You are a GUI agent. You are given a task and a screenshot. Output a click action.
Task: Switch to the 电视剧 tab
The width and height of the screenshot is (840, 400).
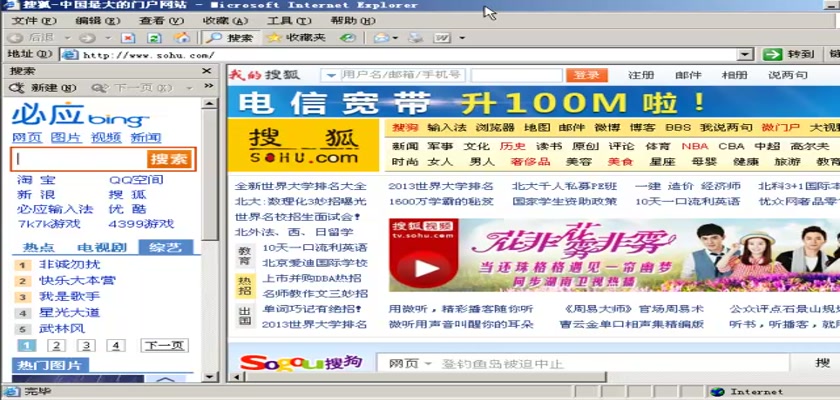102,247
